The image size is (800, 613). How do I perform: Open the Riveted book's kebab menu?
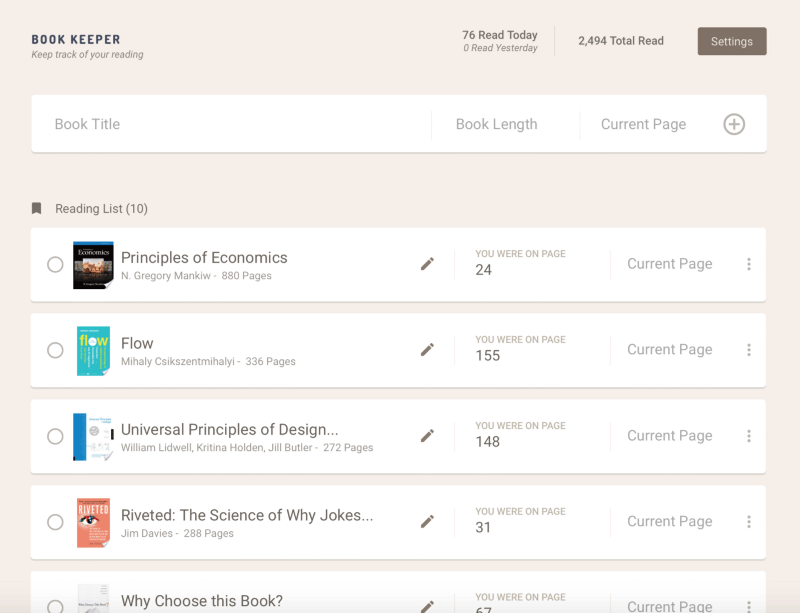749,522
